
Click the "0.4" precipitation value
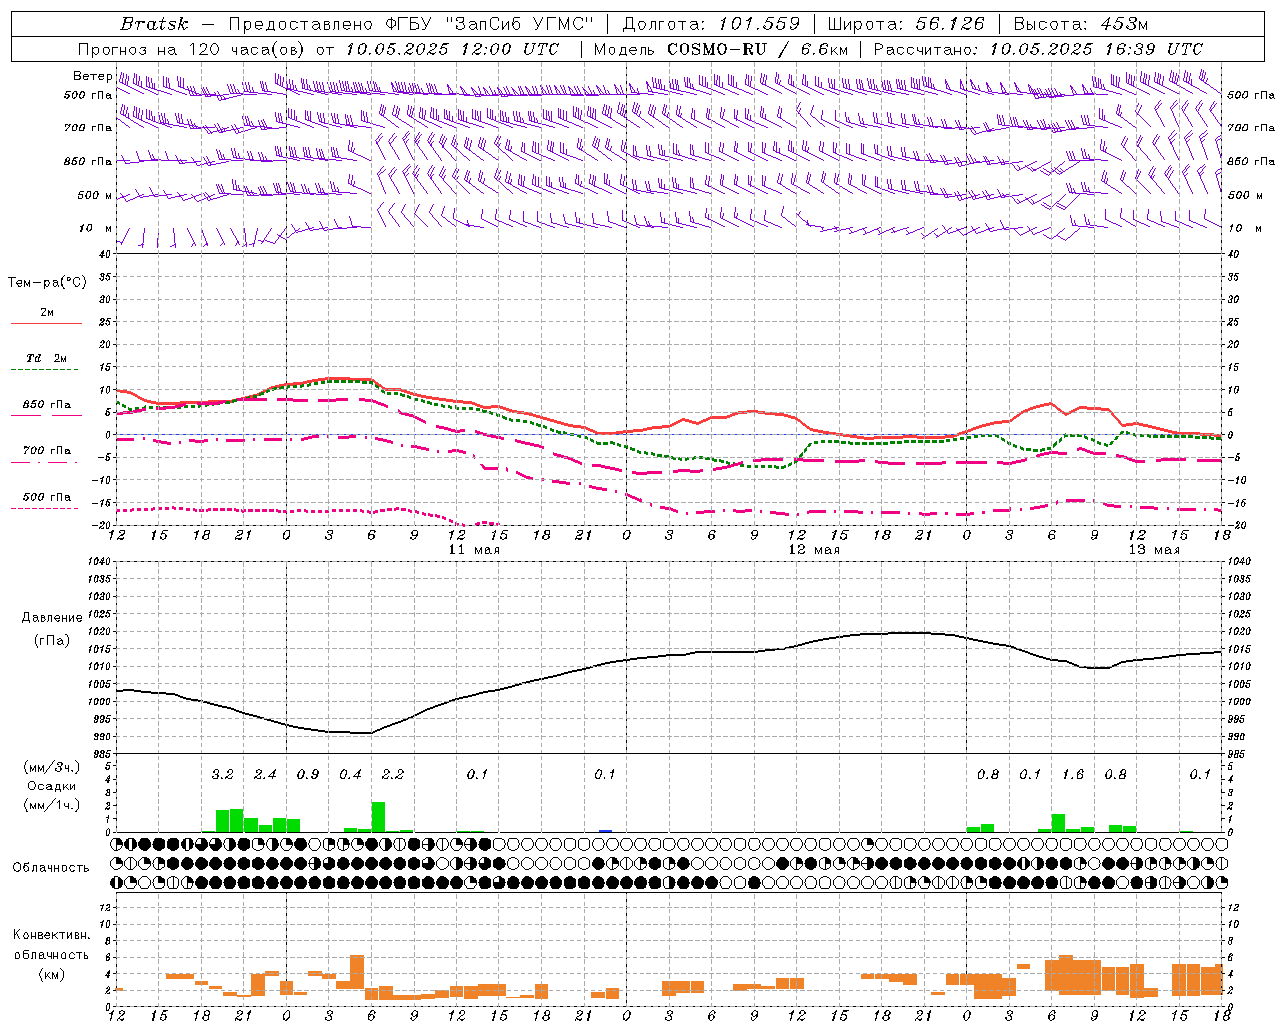(x=350, y=774)
